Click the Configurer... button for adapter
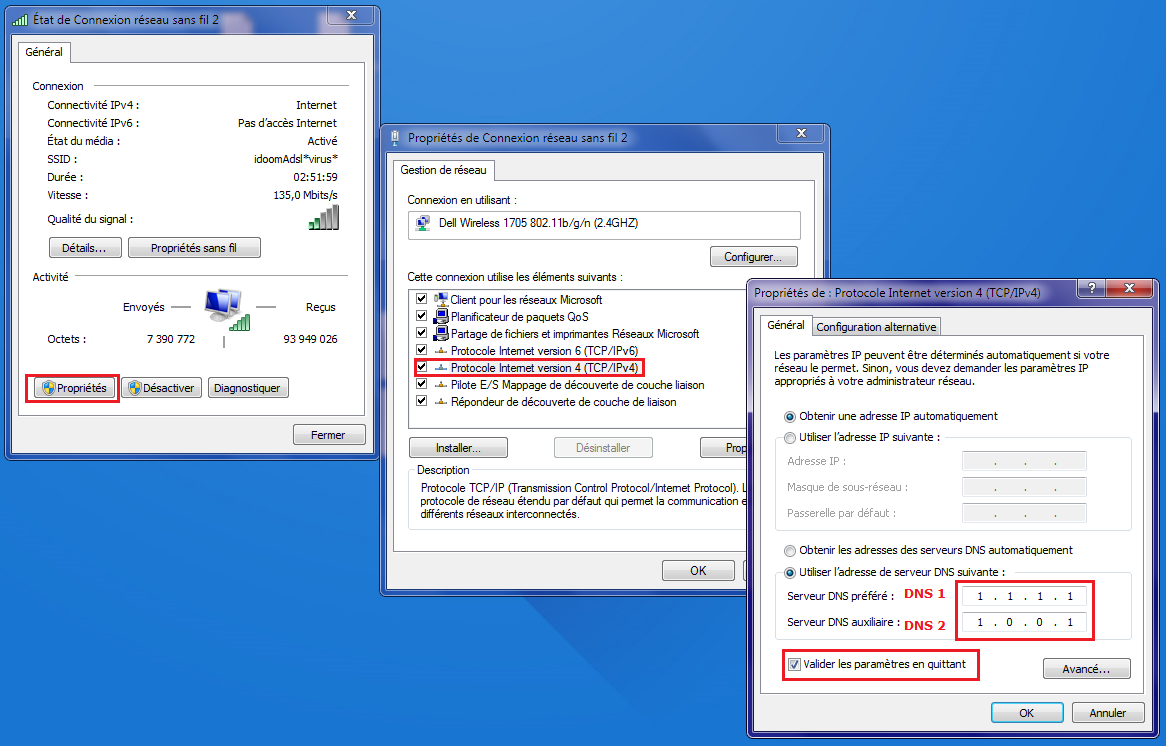 pos(753,257)
